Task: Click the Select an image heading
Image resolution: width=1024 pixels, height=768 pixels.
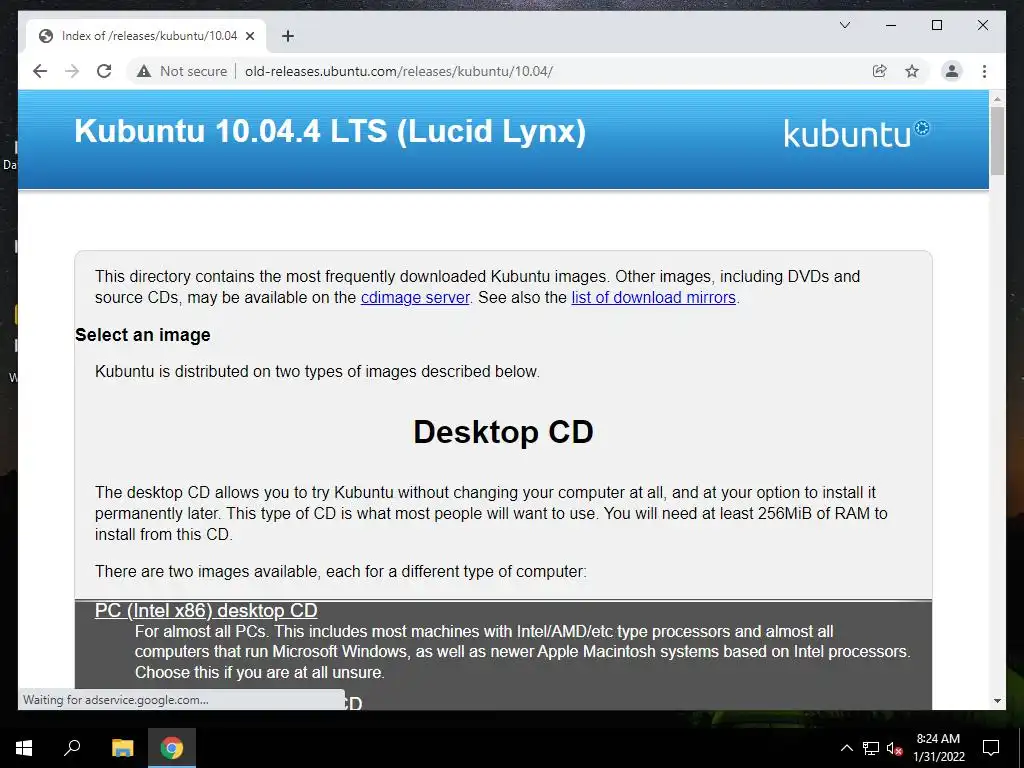Action: click(x=142, y=335)
